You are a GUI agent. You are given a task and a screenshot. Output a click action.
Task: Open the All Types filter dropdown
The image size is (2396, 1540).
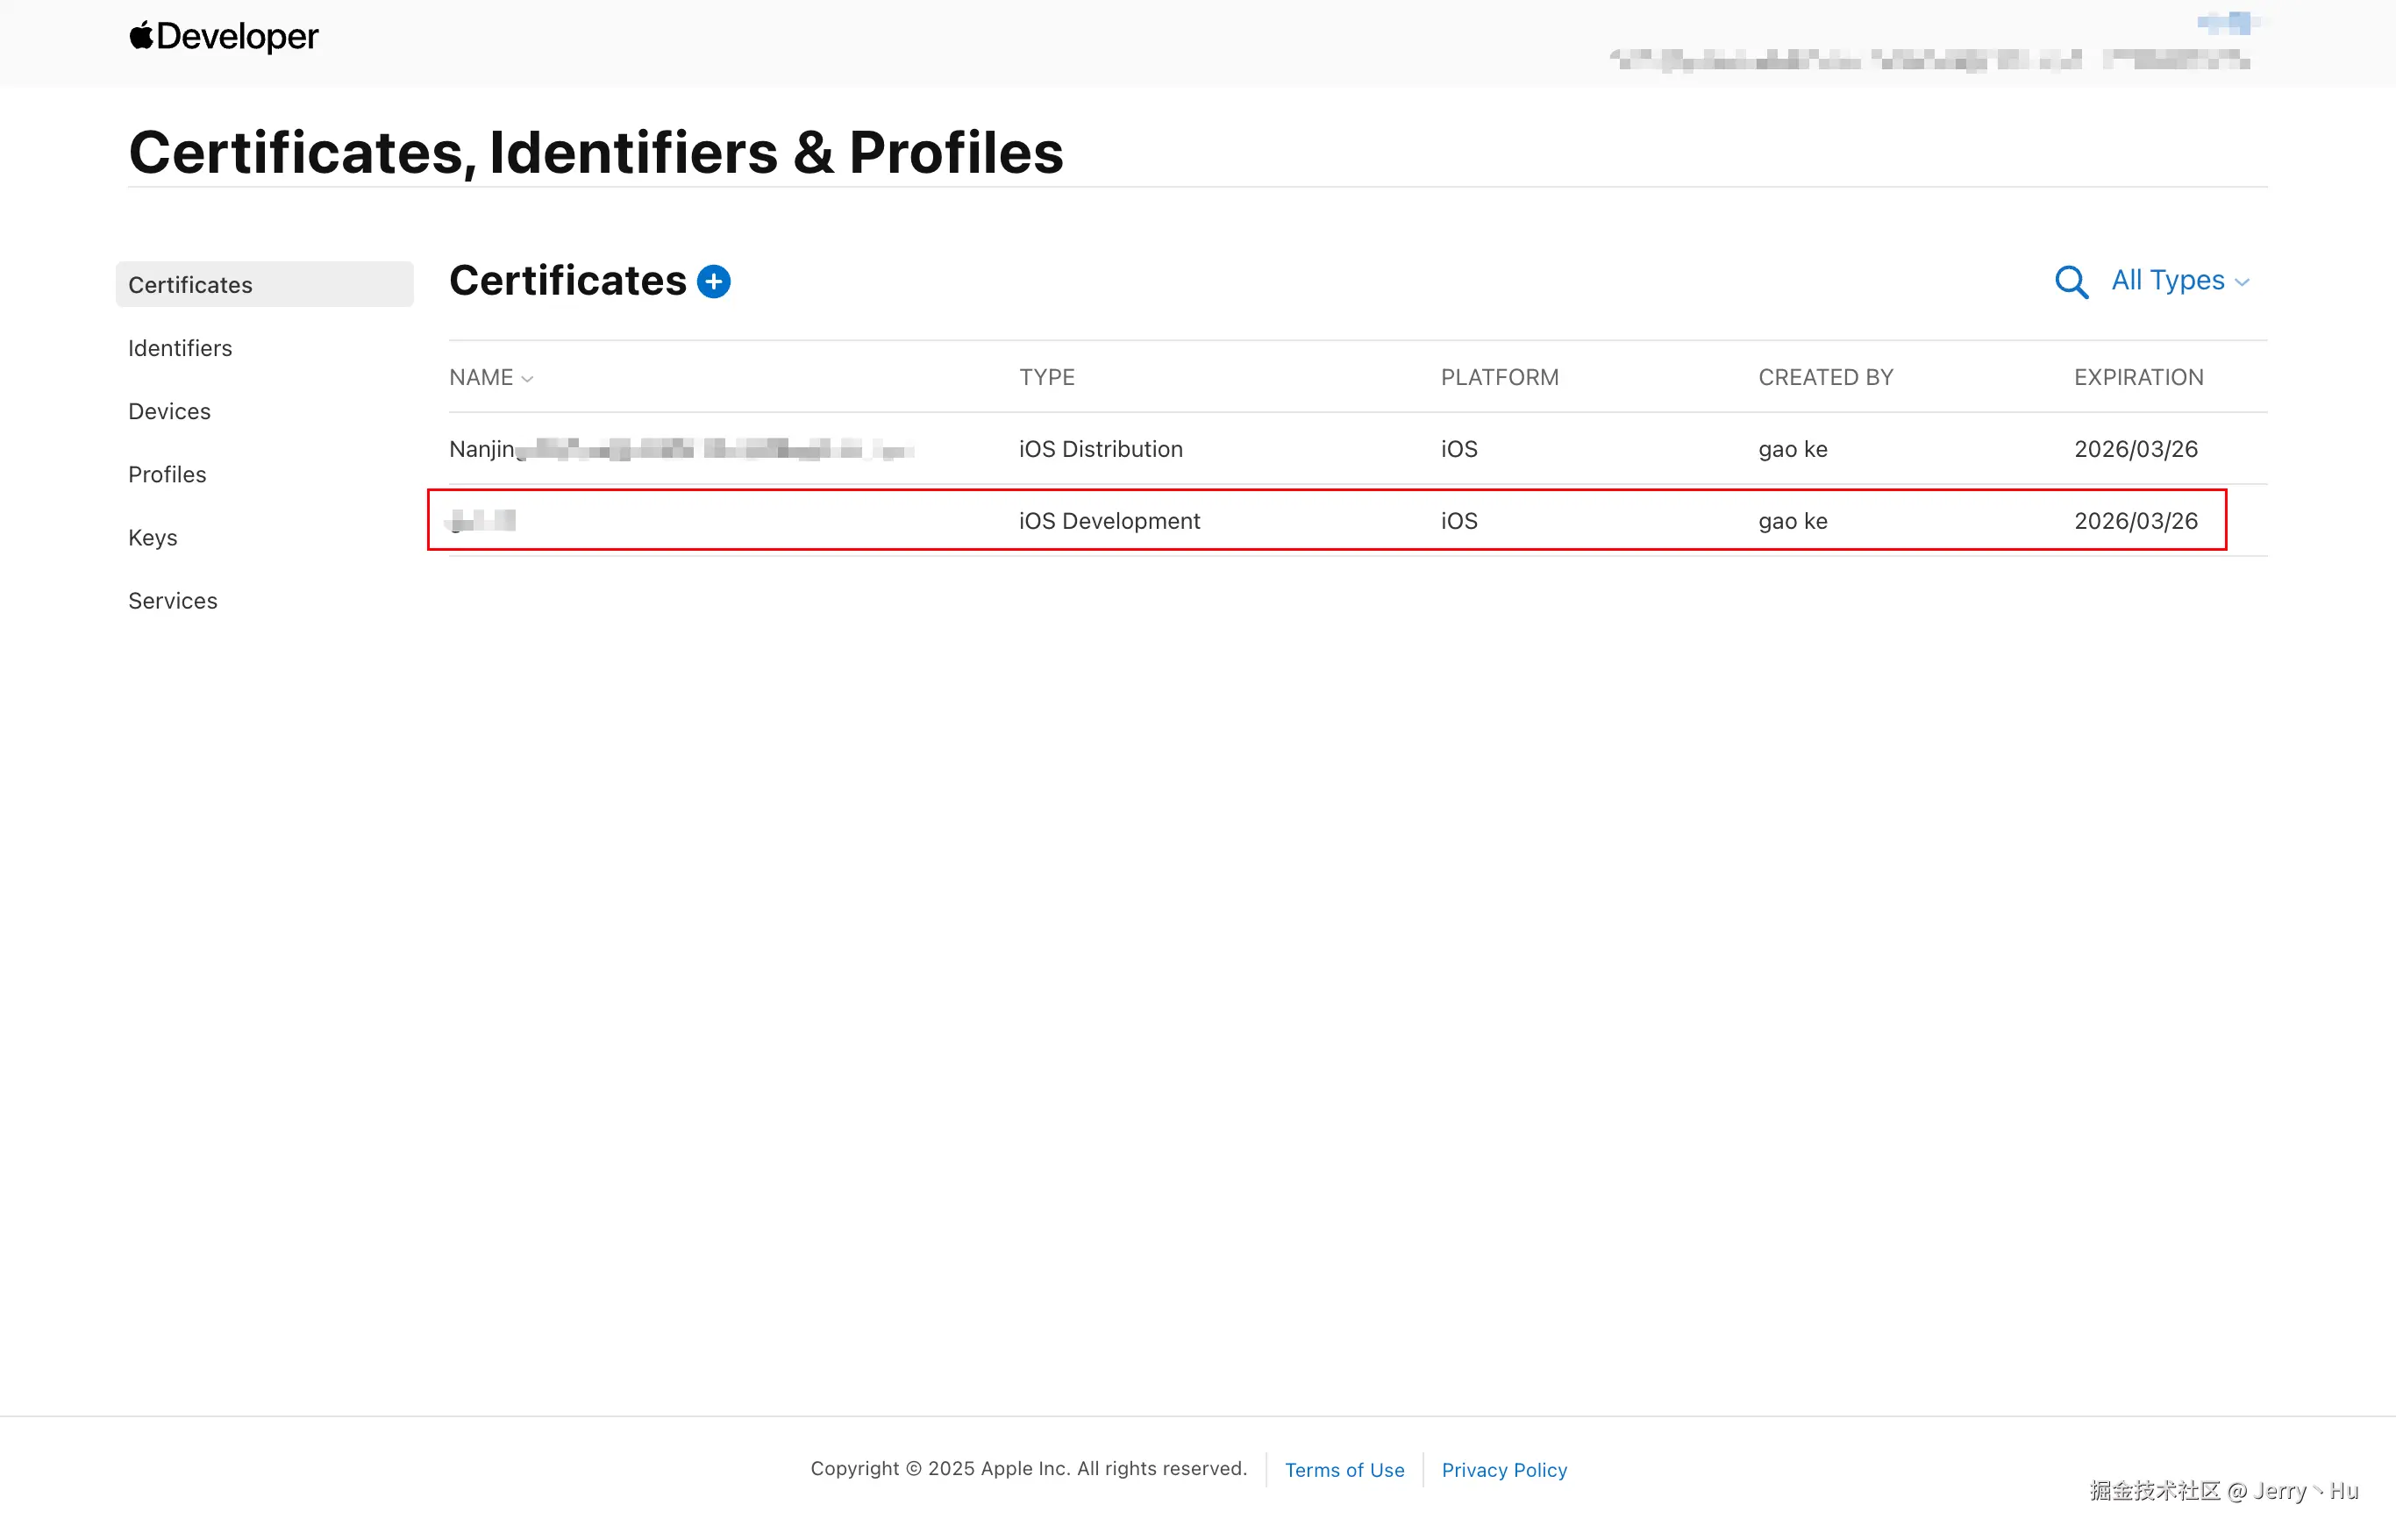[2179, 281]
